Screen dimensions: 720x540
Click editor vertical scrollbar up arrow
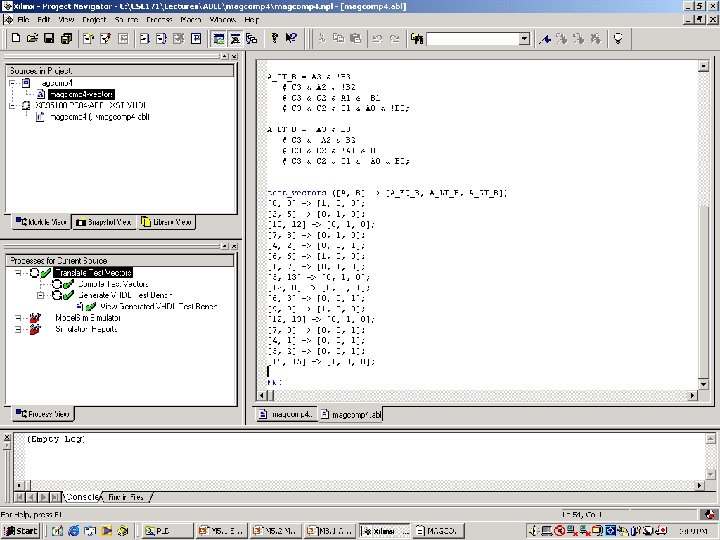(703, 66)
